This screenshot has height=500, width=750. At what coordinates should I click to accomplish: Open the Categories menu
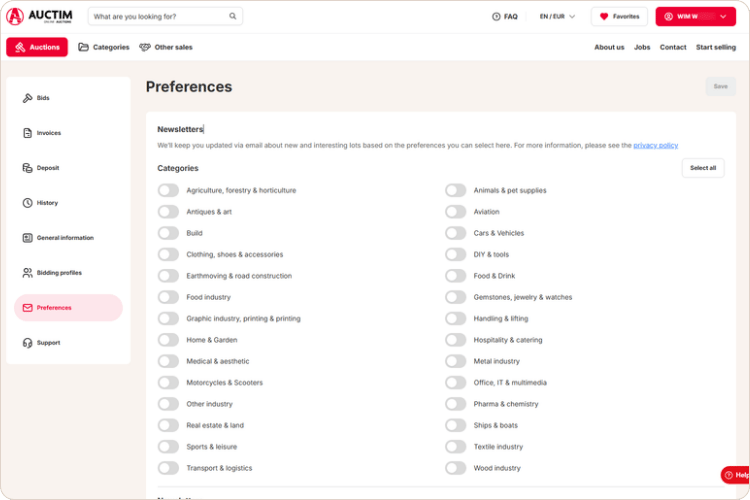(104, 47)
